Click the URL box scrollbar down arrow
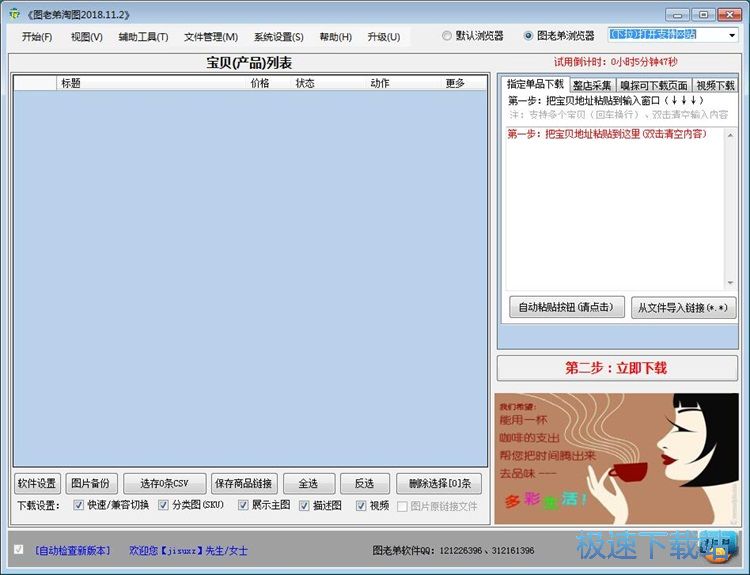The image size is (750, 575). 730,283
